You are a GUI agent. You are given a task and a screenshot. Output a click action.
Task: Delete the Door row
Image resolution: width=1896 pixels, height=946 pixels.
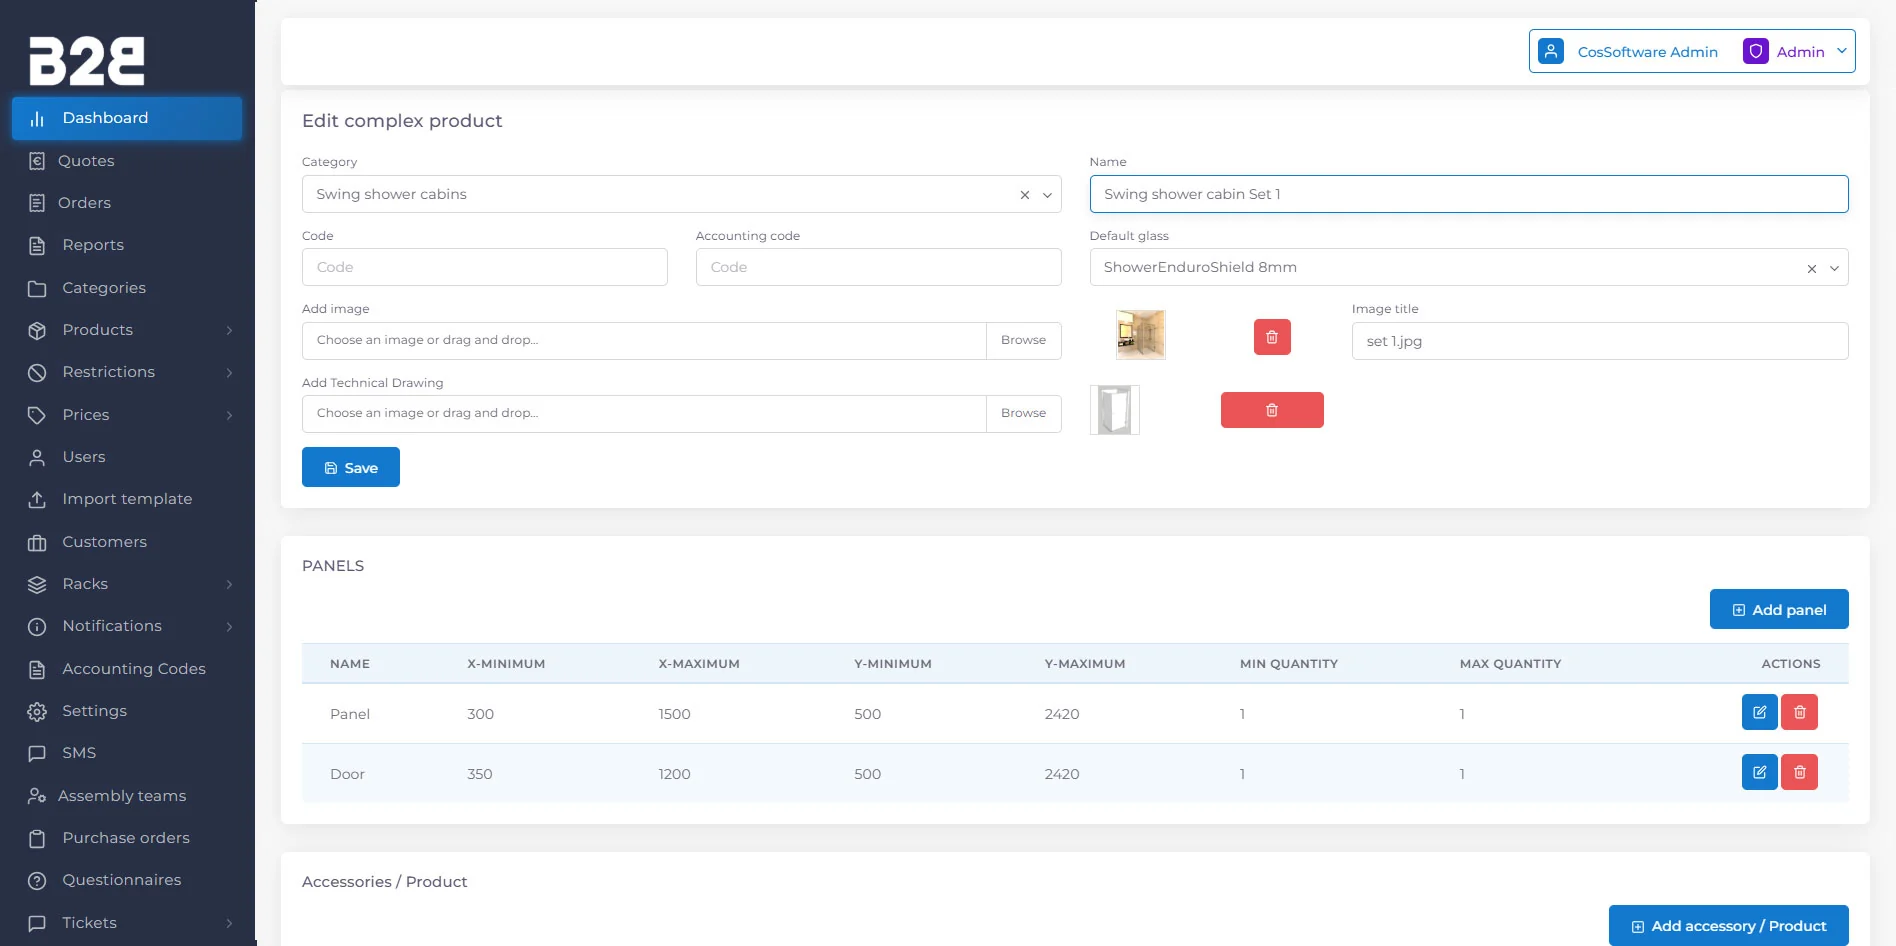coord(1799,773)
